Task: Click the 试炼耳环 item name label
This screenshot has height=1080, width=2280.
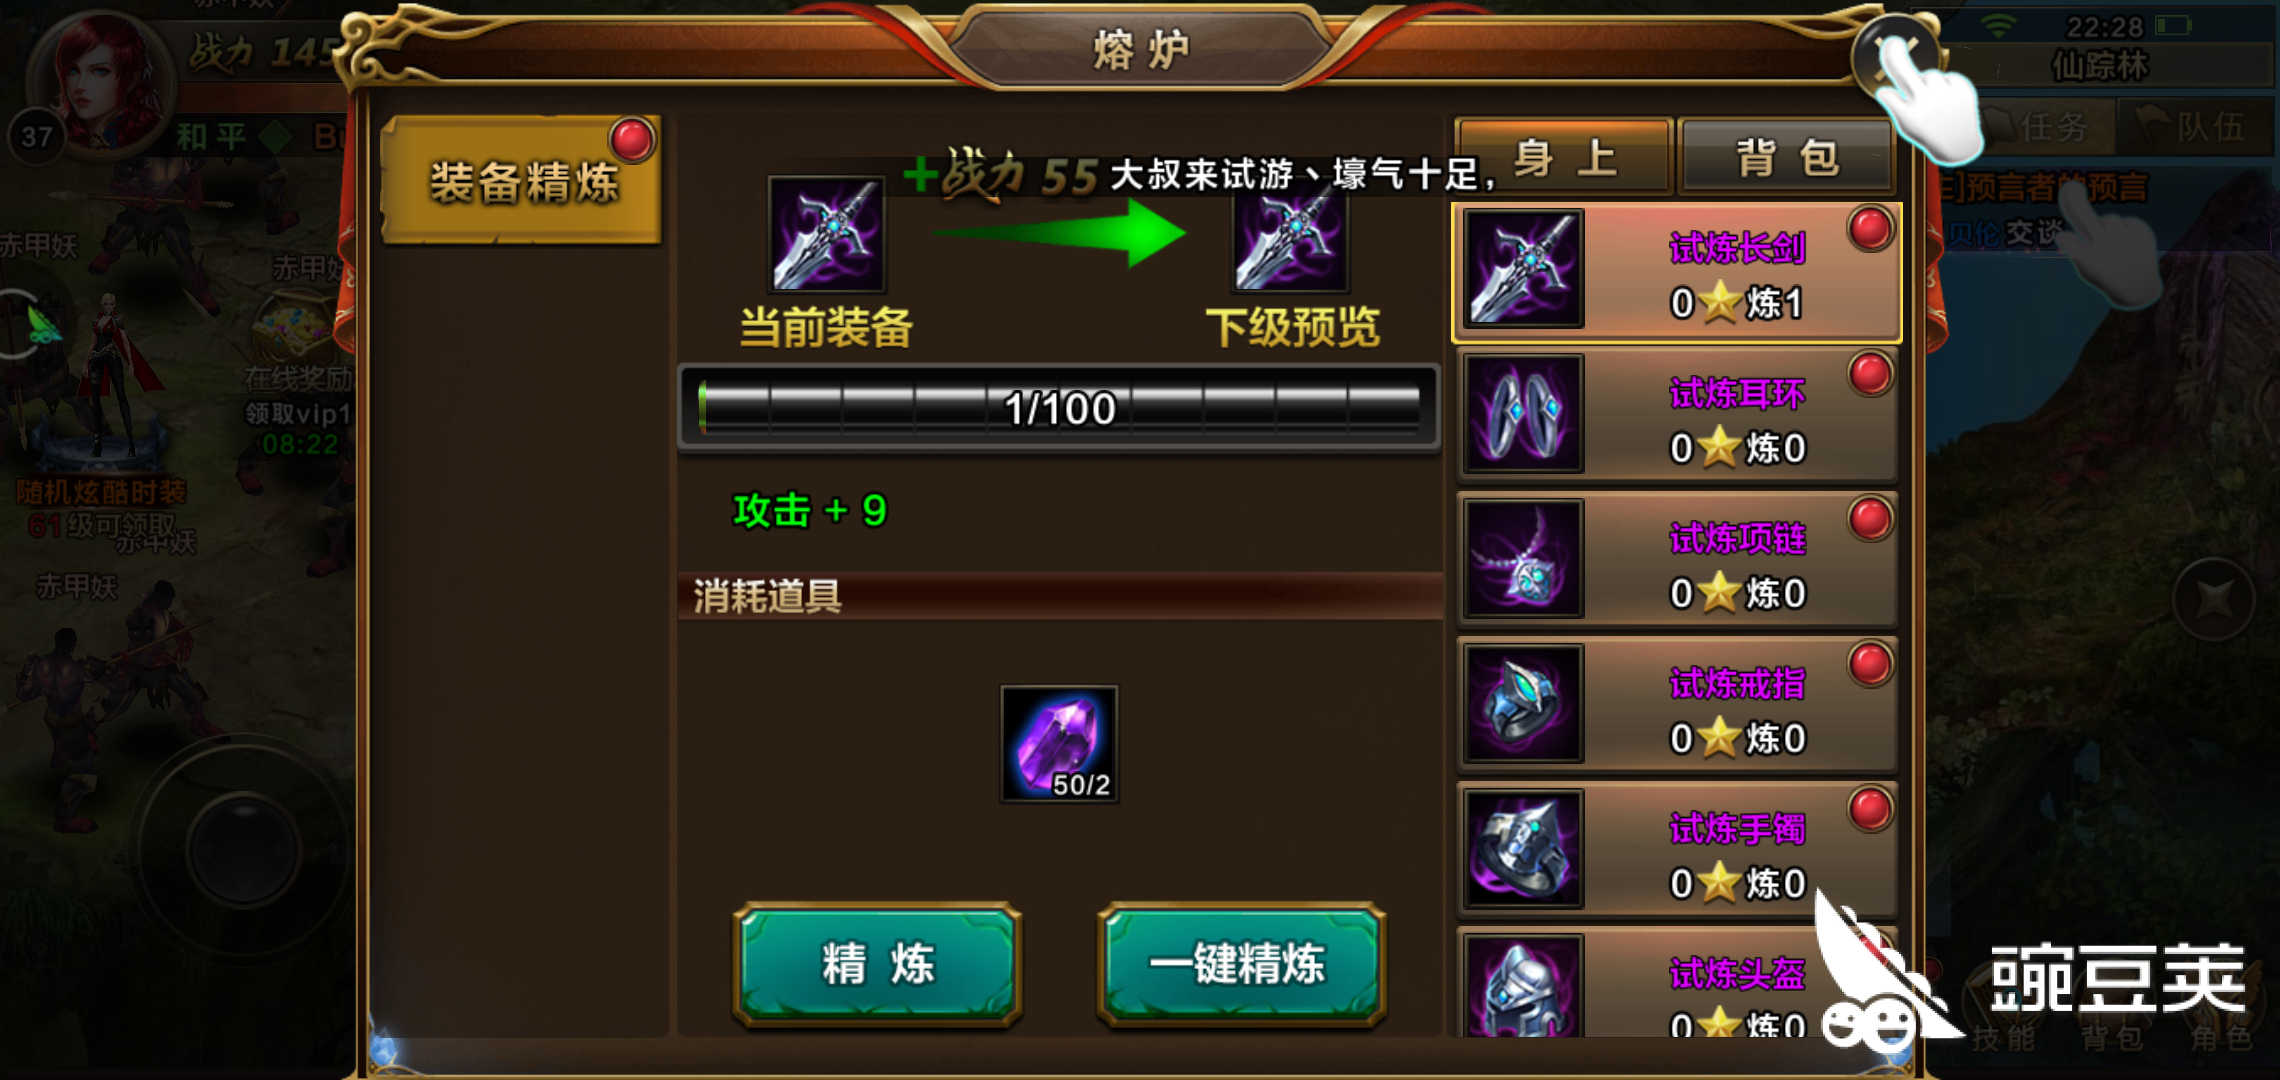Action: (1737, 393)
